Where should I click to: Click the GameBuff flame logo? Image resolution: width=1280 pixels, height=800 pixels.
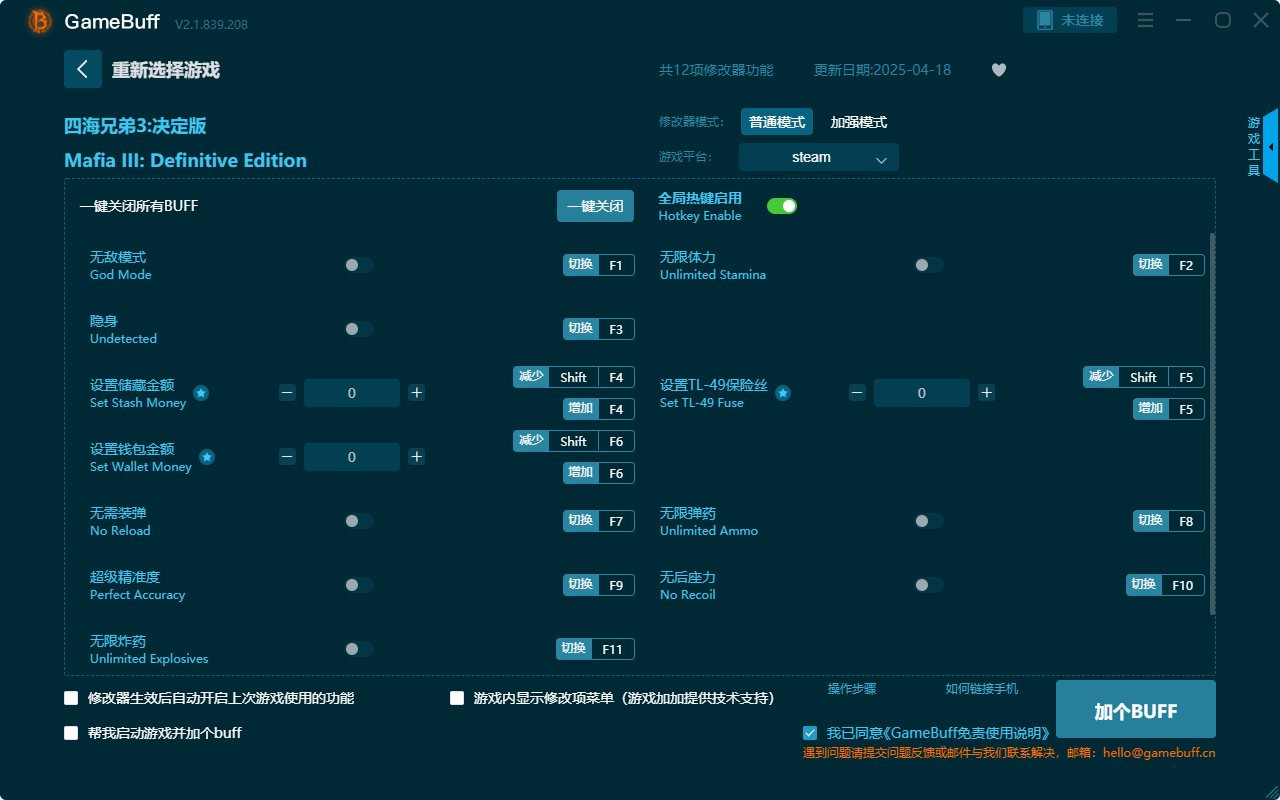(38, 20)
